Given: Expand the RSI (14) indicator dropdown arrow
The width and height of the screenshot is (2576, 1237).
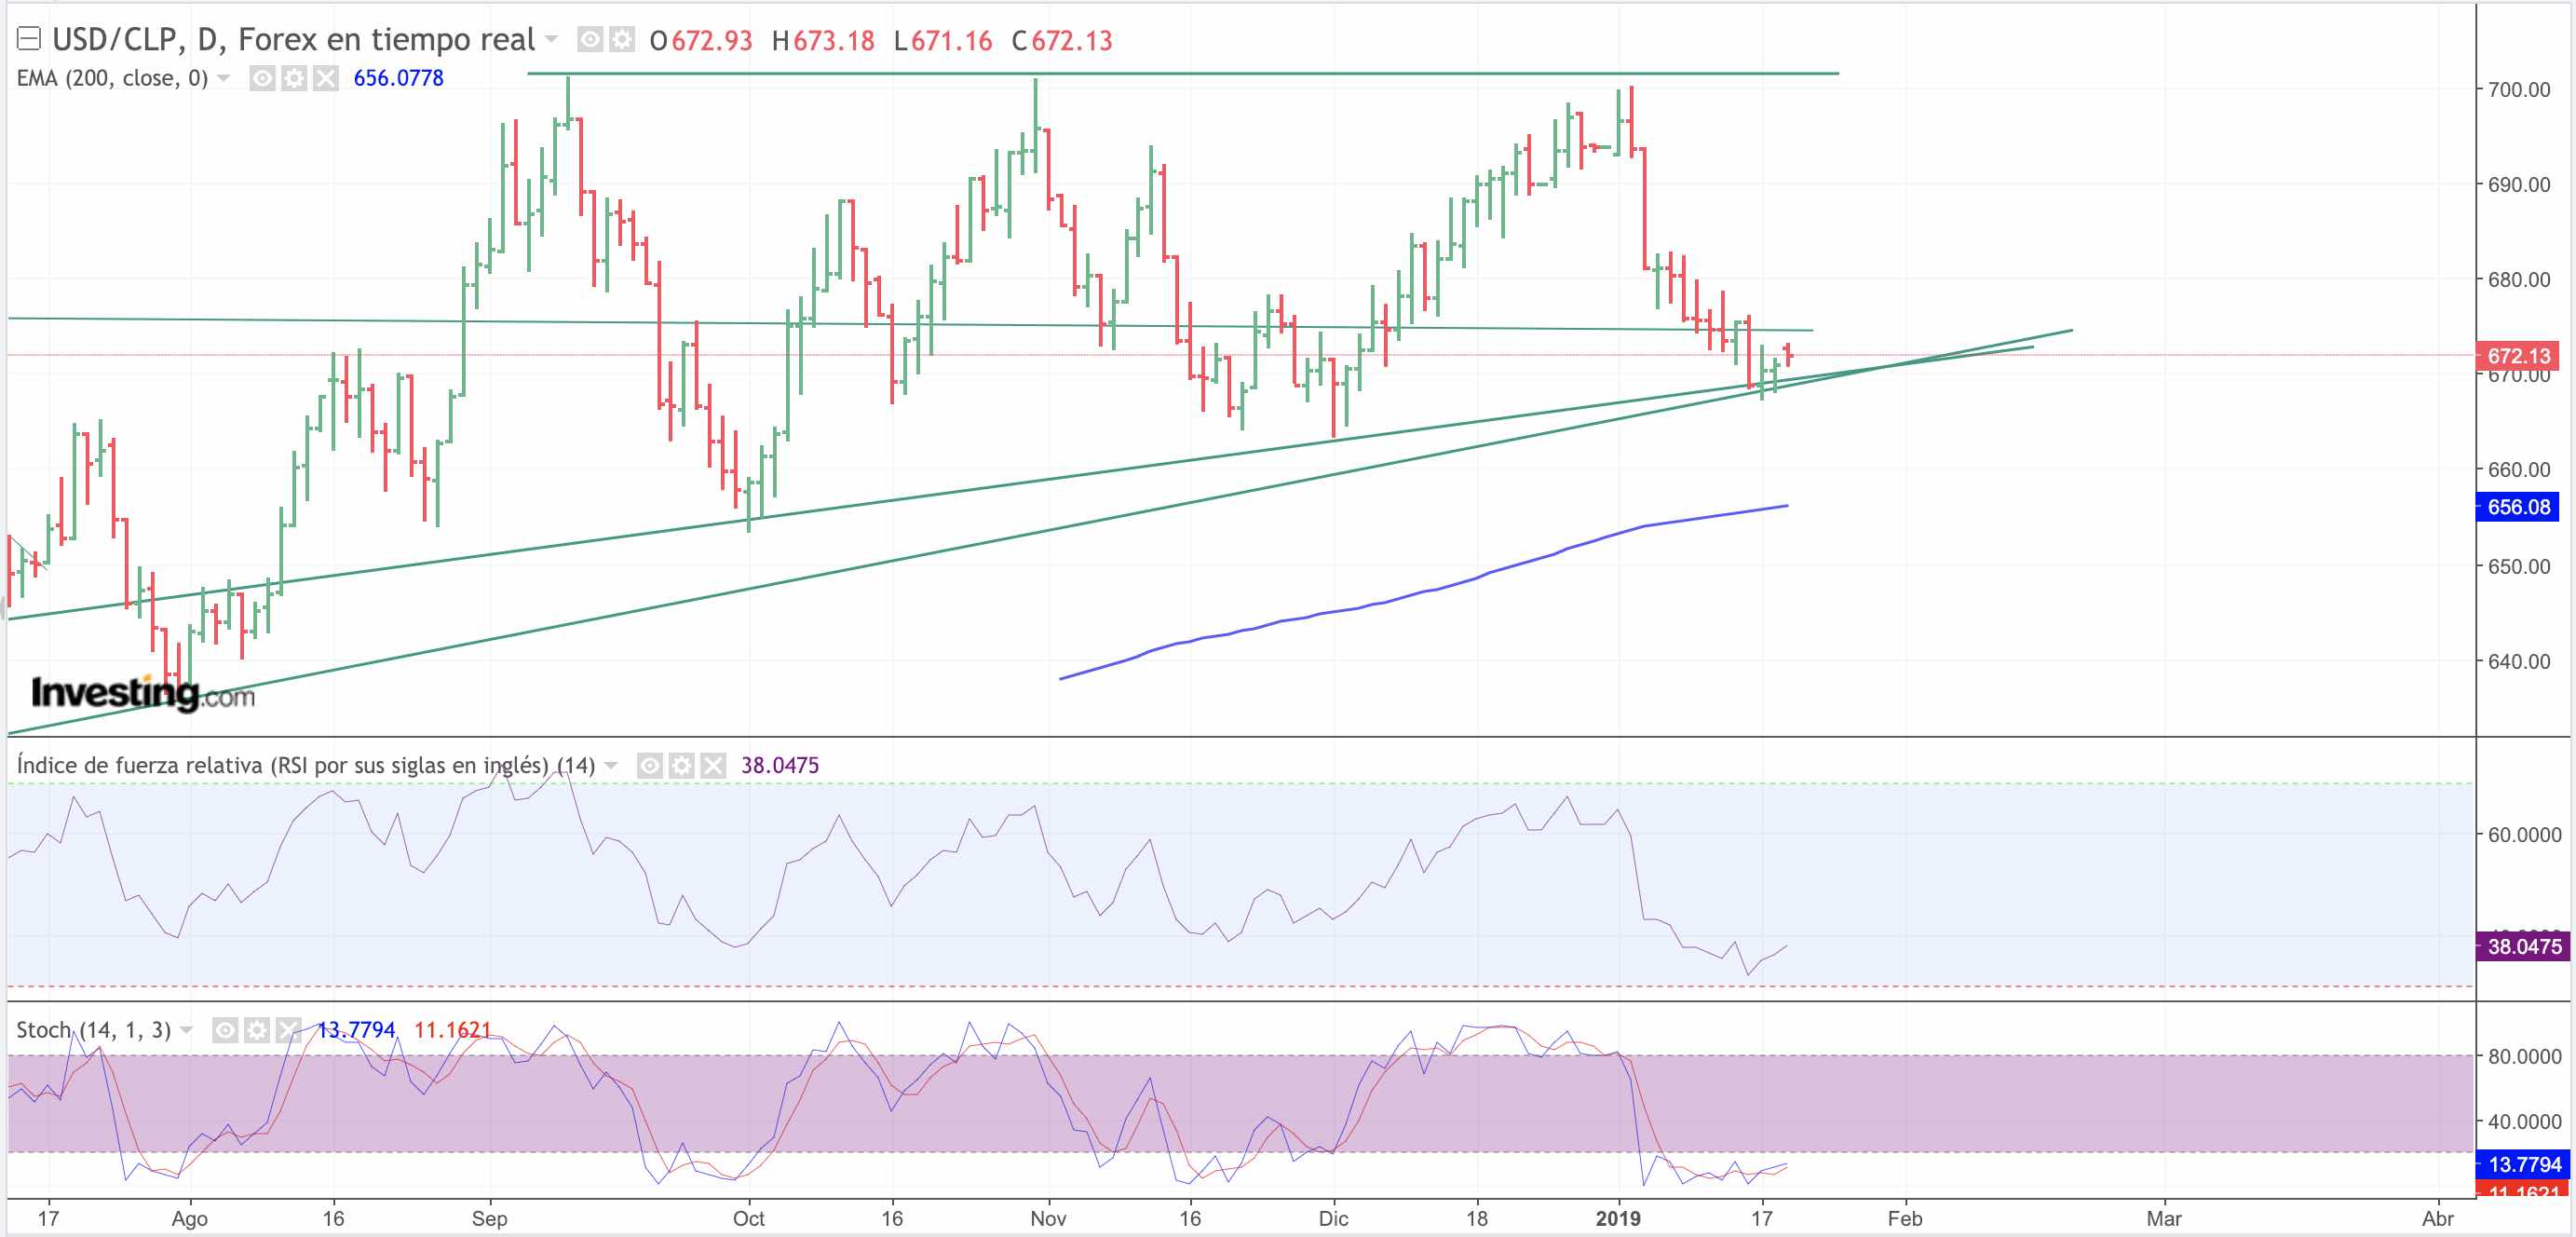Looking at the screenshot, I should (x=611, y=765).
